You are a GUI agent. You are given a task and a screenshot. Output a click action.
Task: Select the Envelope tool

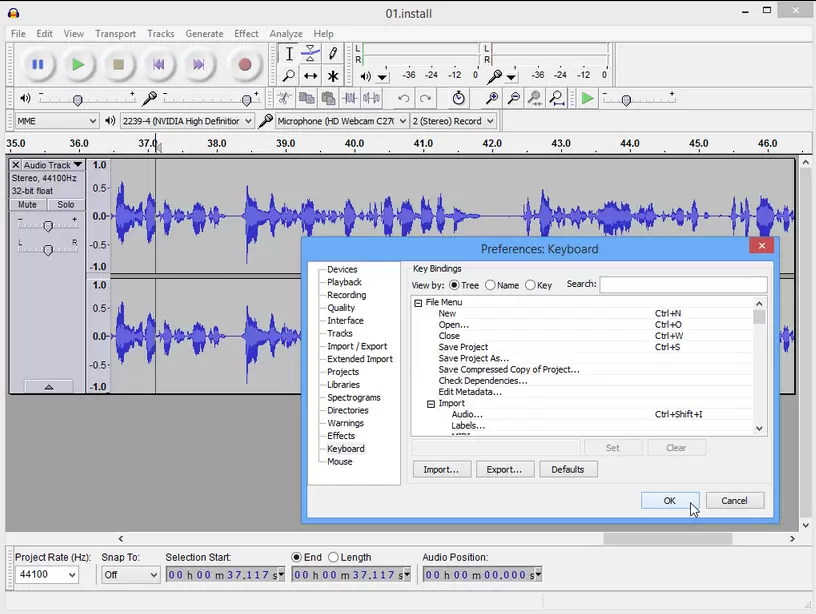pos(311,54)
